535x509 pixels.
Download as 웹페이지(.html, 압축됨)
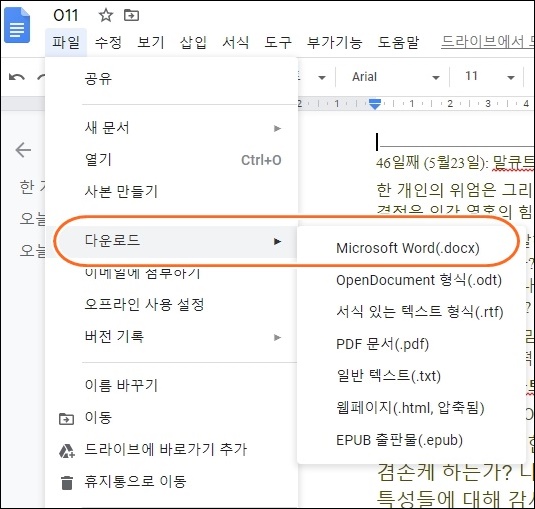point(411,408)
